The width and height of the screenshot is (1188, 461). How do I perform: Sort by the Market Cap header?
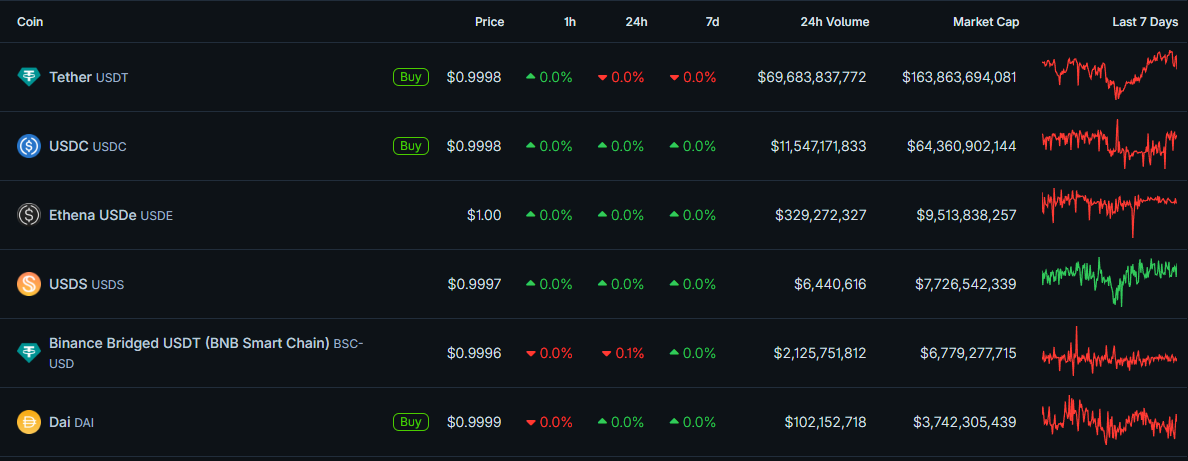(985, 22)
